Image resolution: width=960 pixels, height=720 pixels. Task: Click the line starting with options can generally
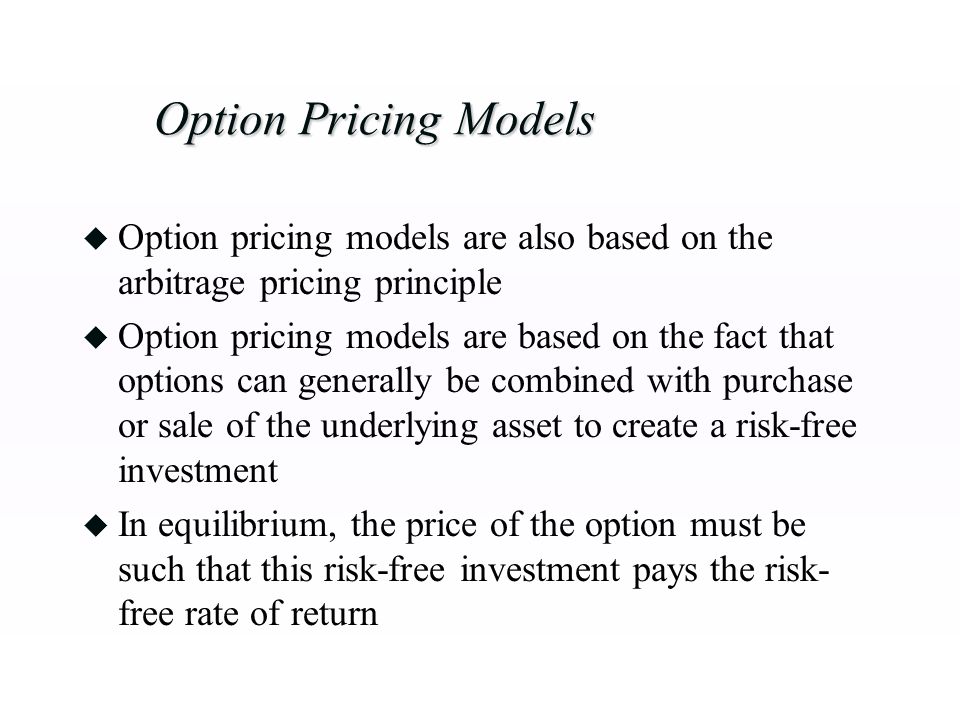coord(486,382)
